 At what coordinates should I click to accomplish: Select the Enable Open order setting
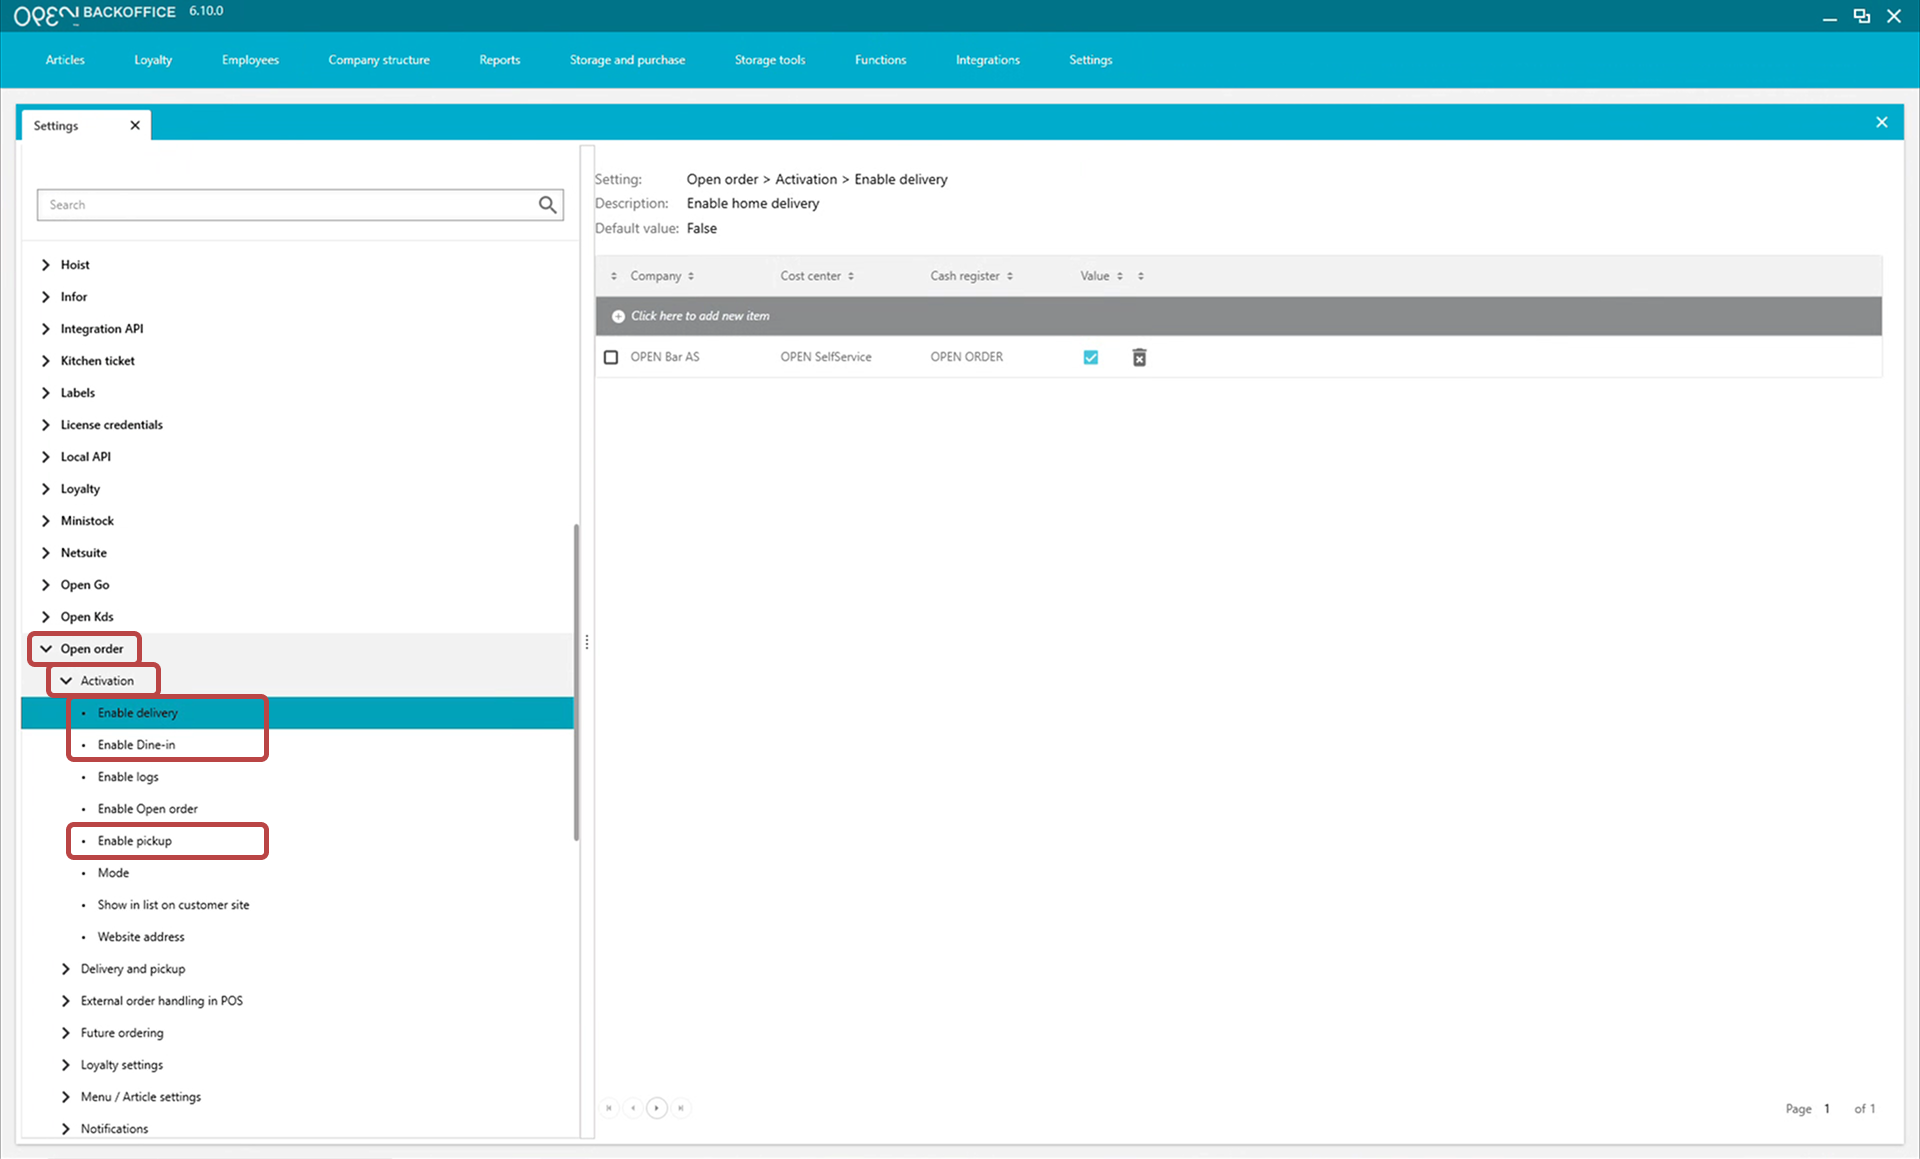pyautogui.click(x=148, y=809)
